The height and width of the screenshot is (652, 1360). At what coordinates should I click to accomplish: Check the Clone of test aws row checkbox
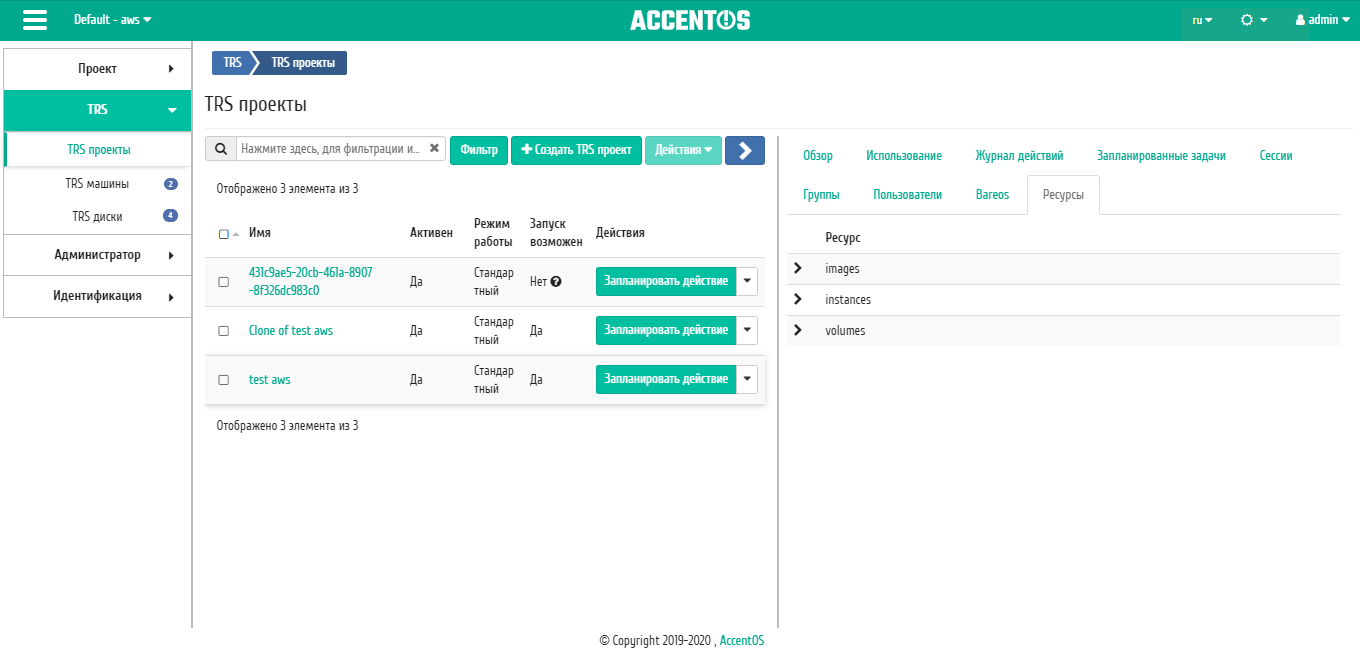(x=224, y=331)
